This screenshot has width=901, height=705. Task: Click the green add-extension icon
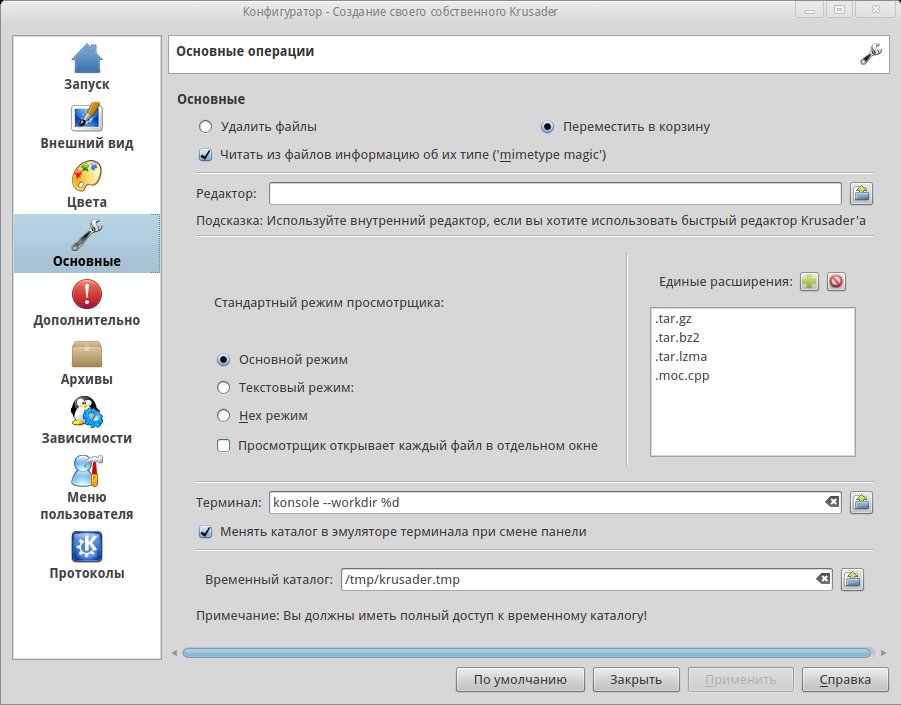click(x=810, y=282)
